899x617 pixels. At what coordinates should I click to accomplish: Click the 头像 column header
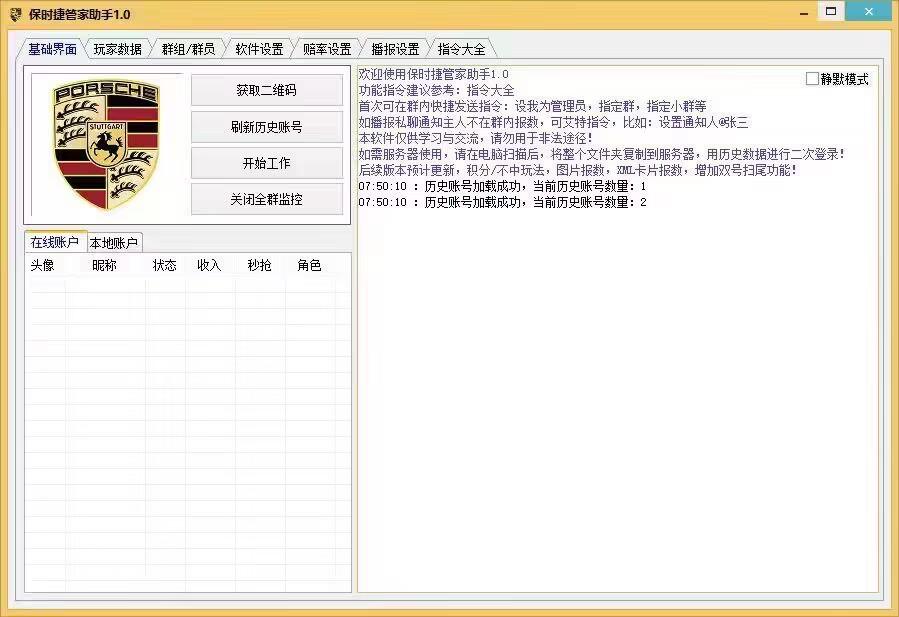click(x=42, y=265)
